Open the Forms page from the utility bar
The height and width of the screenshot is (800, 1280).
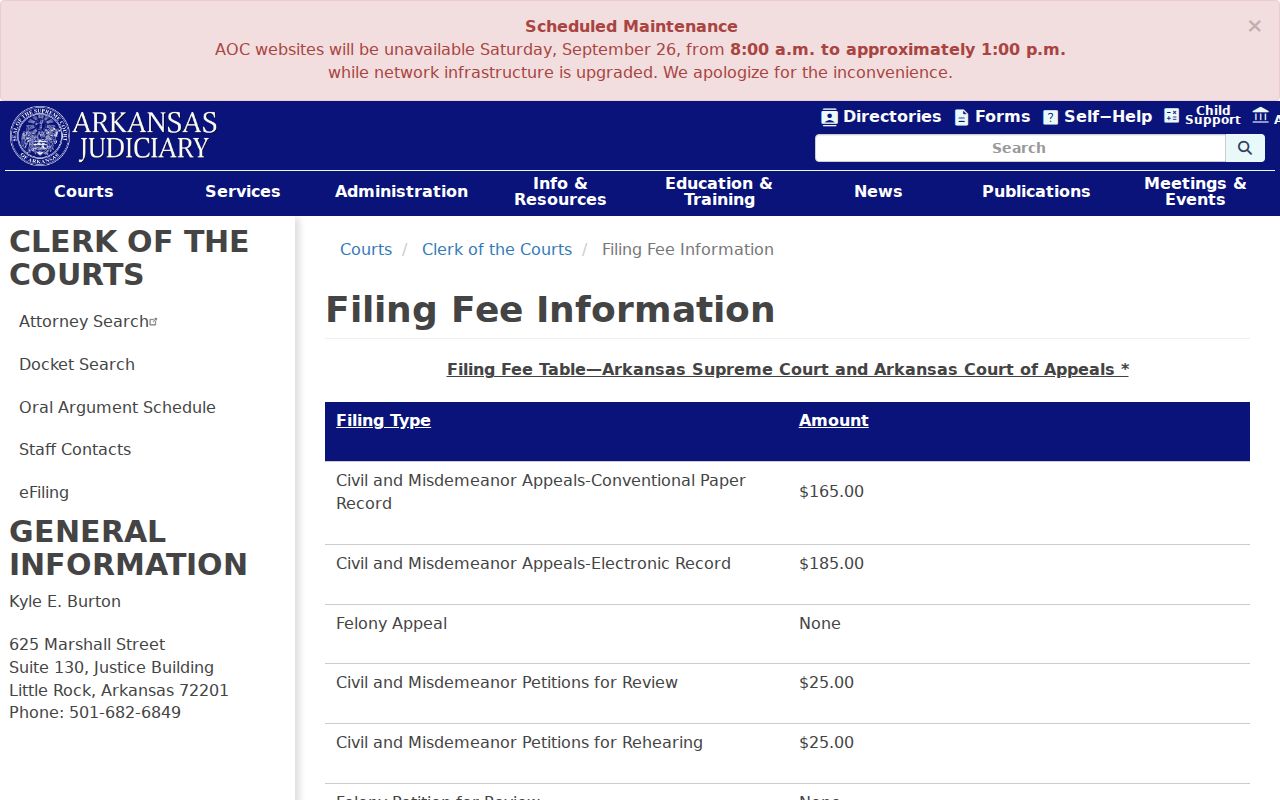click(992, 117)
